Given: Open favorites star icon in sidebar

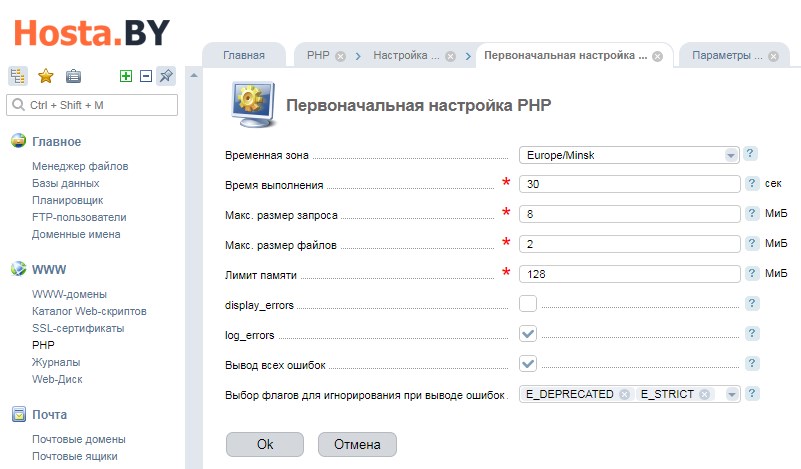Looking at the screenshot, I should [x=45, y=76].
